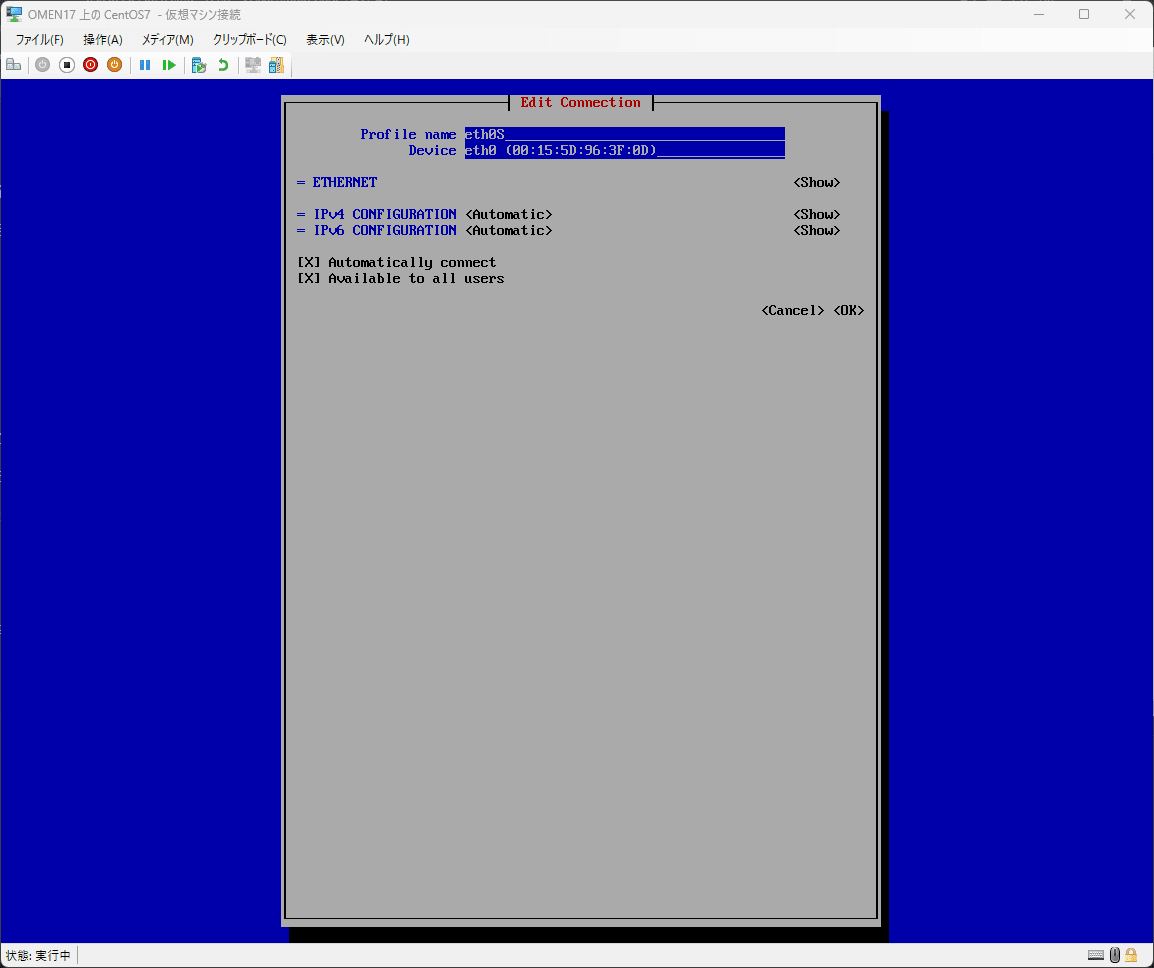Click the Device label text
This screenshot has width=1154, height=968.
coord(433,151)
